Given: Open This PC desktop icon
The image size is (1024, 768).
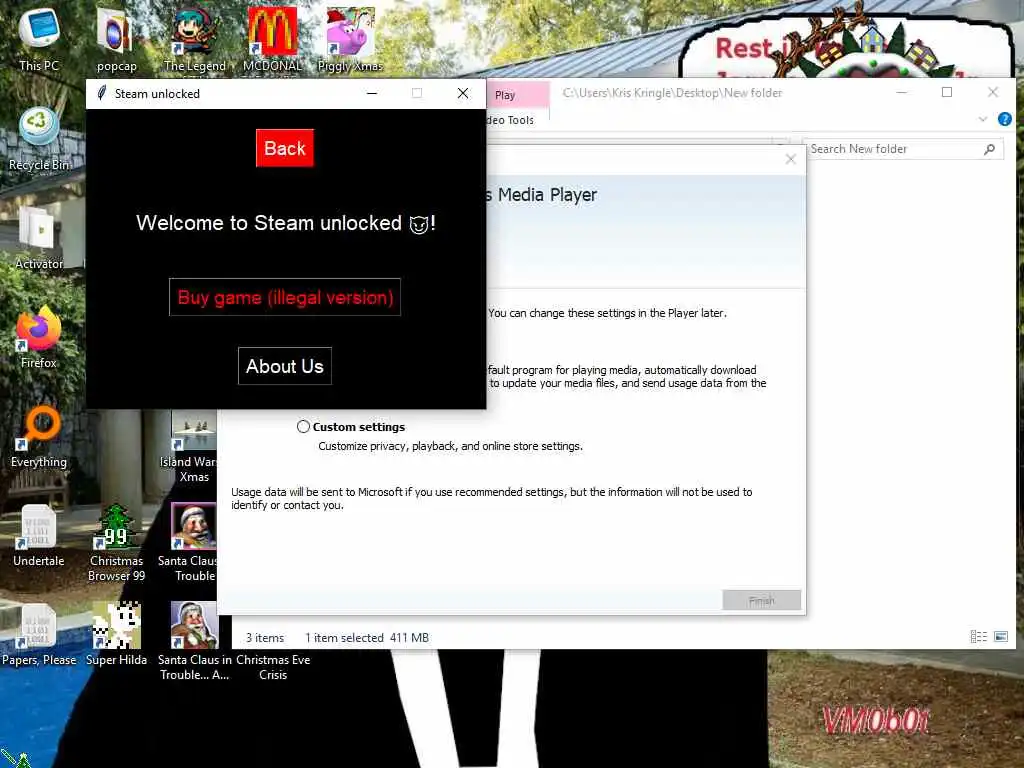Looking at the screenshot, I should [x=39, y=37].
